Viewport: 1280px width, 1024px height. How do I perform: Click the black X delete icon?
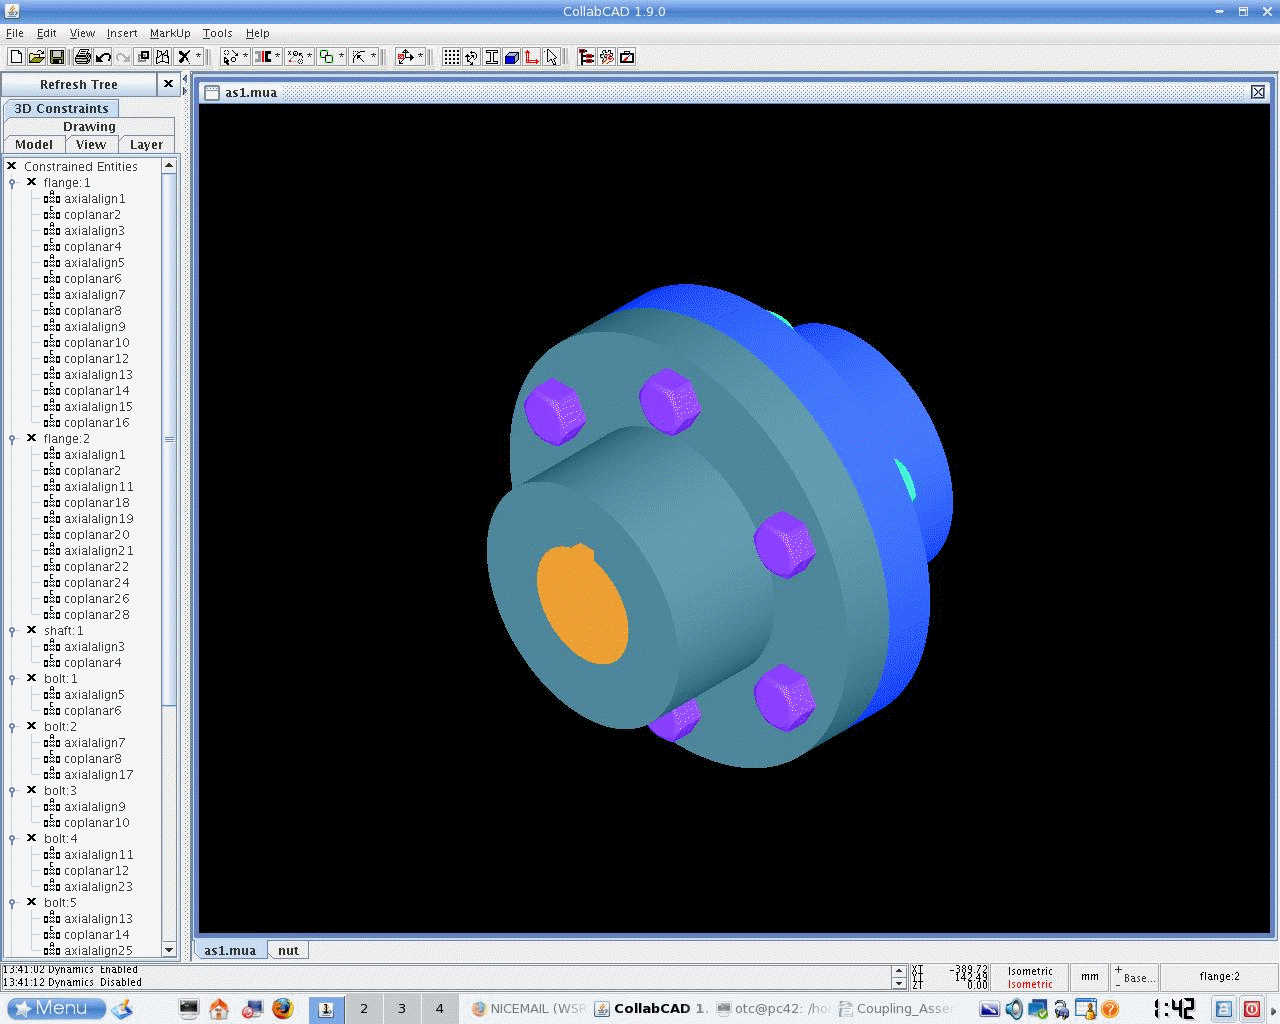(x=184, y=57)
